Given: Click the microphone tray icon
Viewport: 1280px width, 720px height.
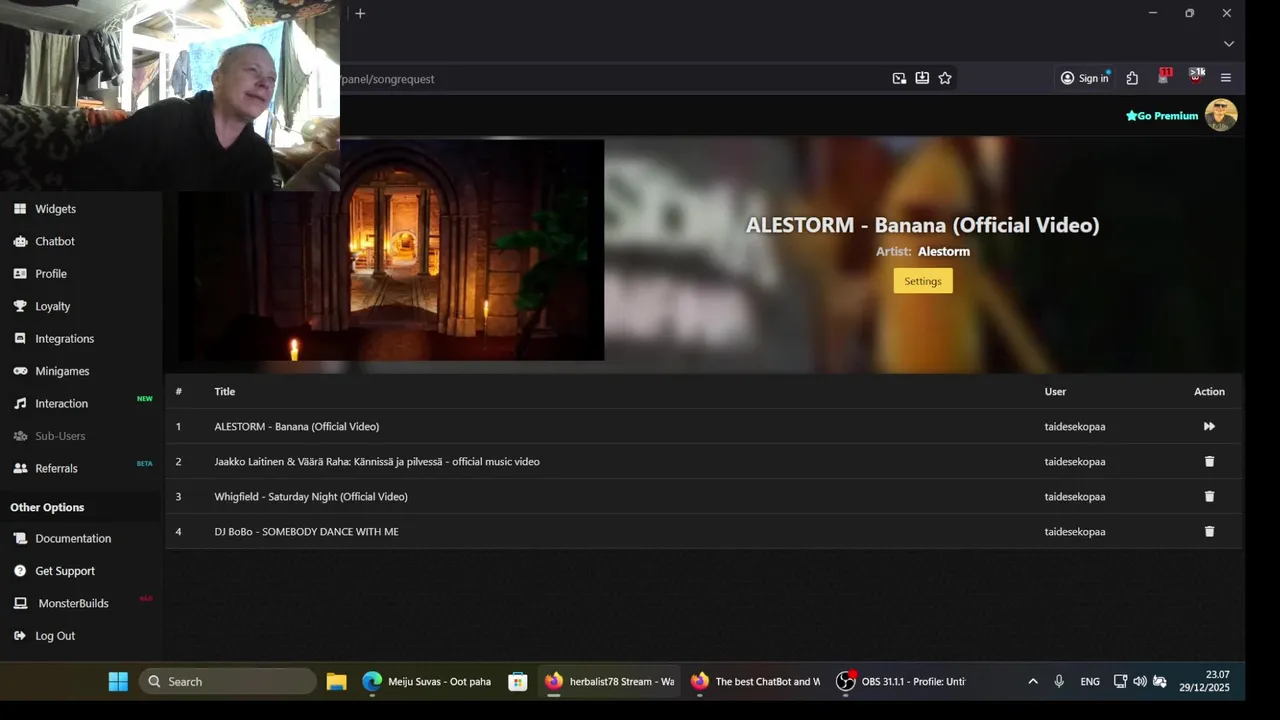Looking at the screenshot, I should (x=1059, y=681).
